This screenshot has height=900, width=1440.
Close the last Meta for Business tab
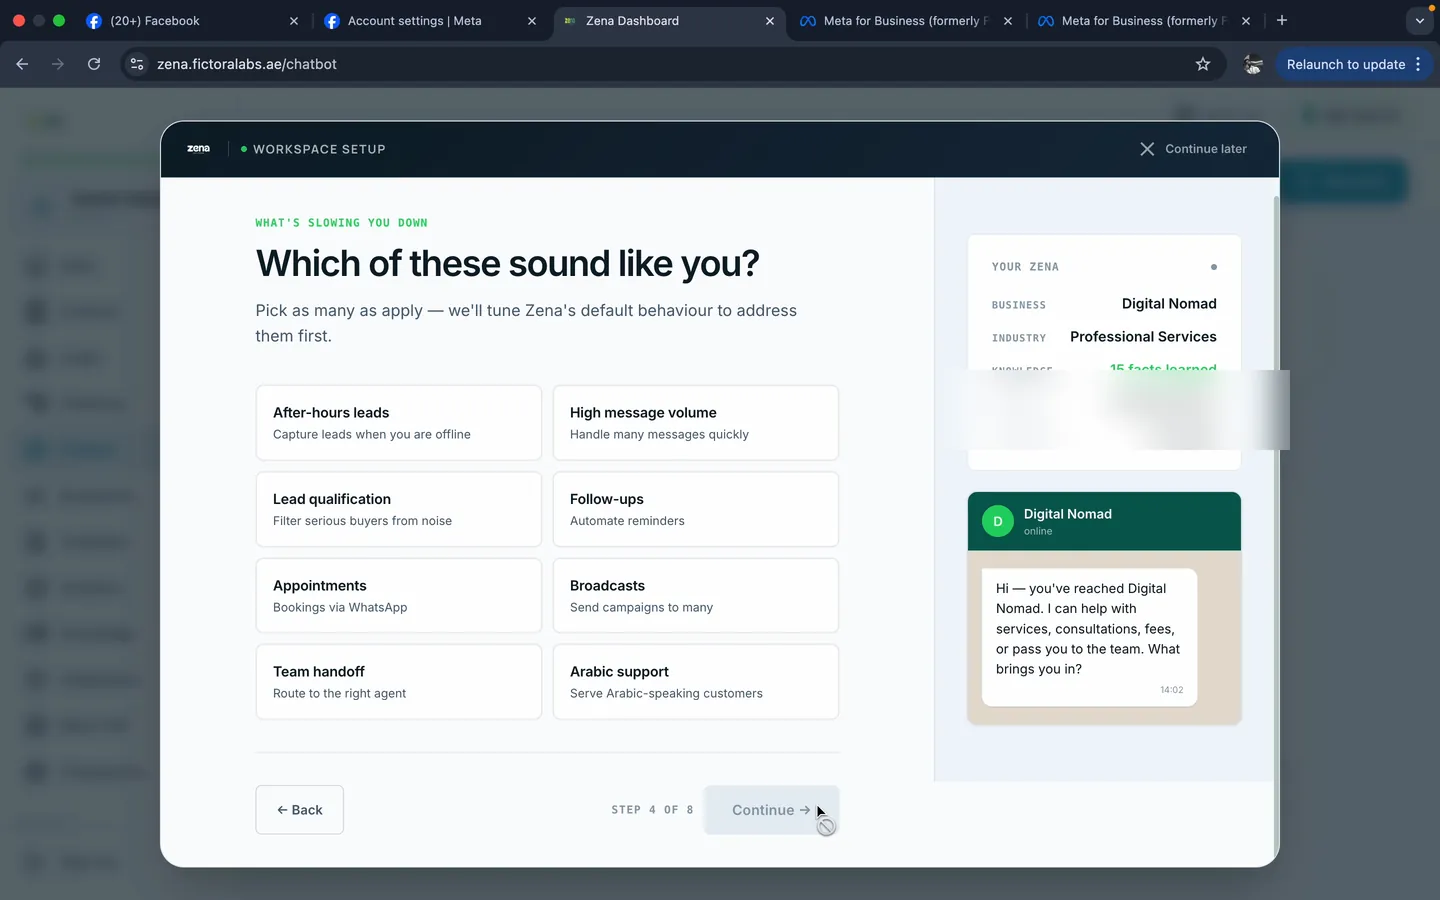[x=1246, y=21]
